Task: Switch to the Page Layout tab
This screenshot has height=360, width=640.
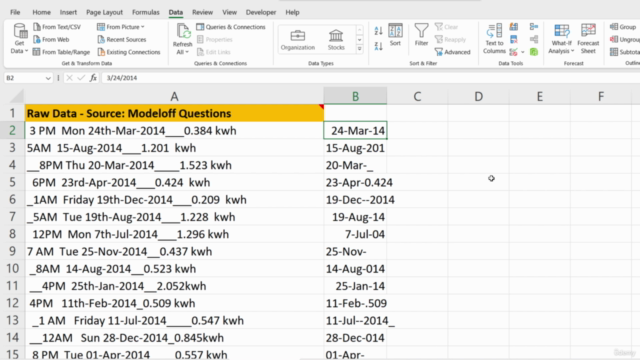Action: pyautogui.click(x=104, y=12)
